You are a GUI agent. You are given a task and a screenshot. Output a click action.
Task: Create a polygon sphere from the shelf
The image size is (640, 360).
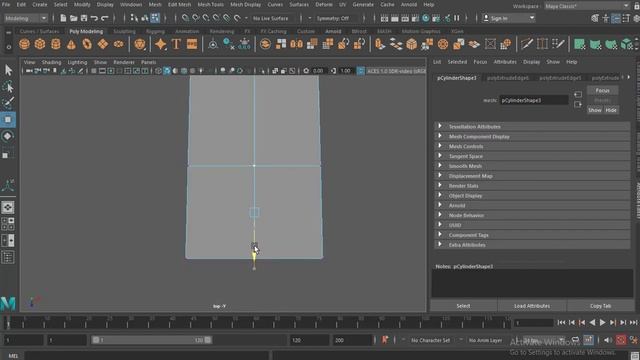pyautogui.click(x=24, y=44)
